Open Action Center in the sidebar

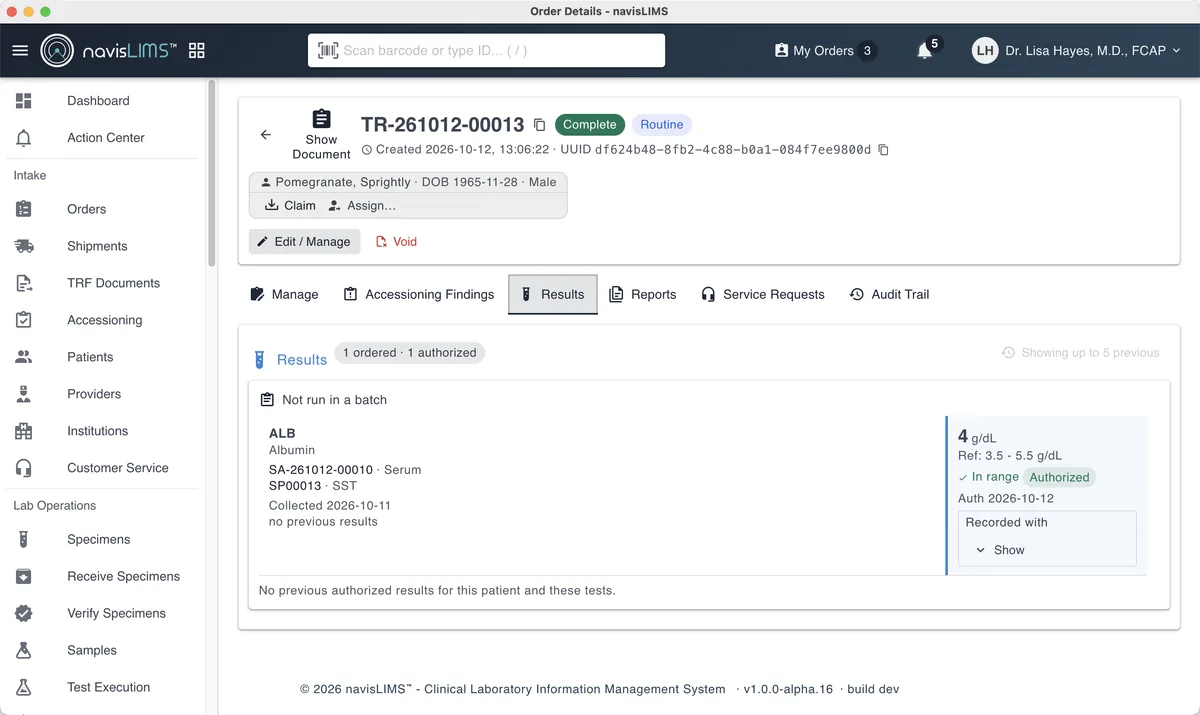click(106, 138)
